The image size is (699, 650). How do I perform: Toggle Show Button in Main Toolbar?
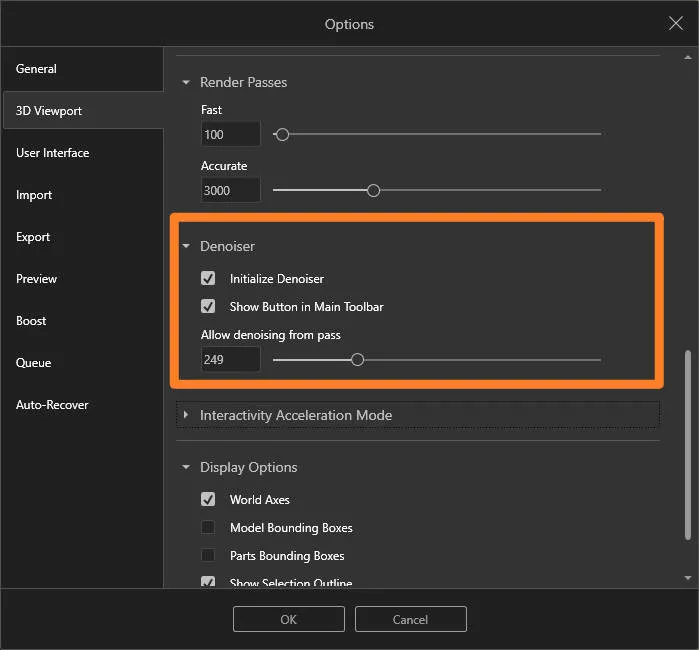coord(208,307)
